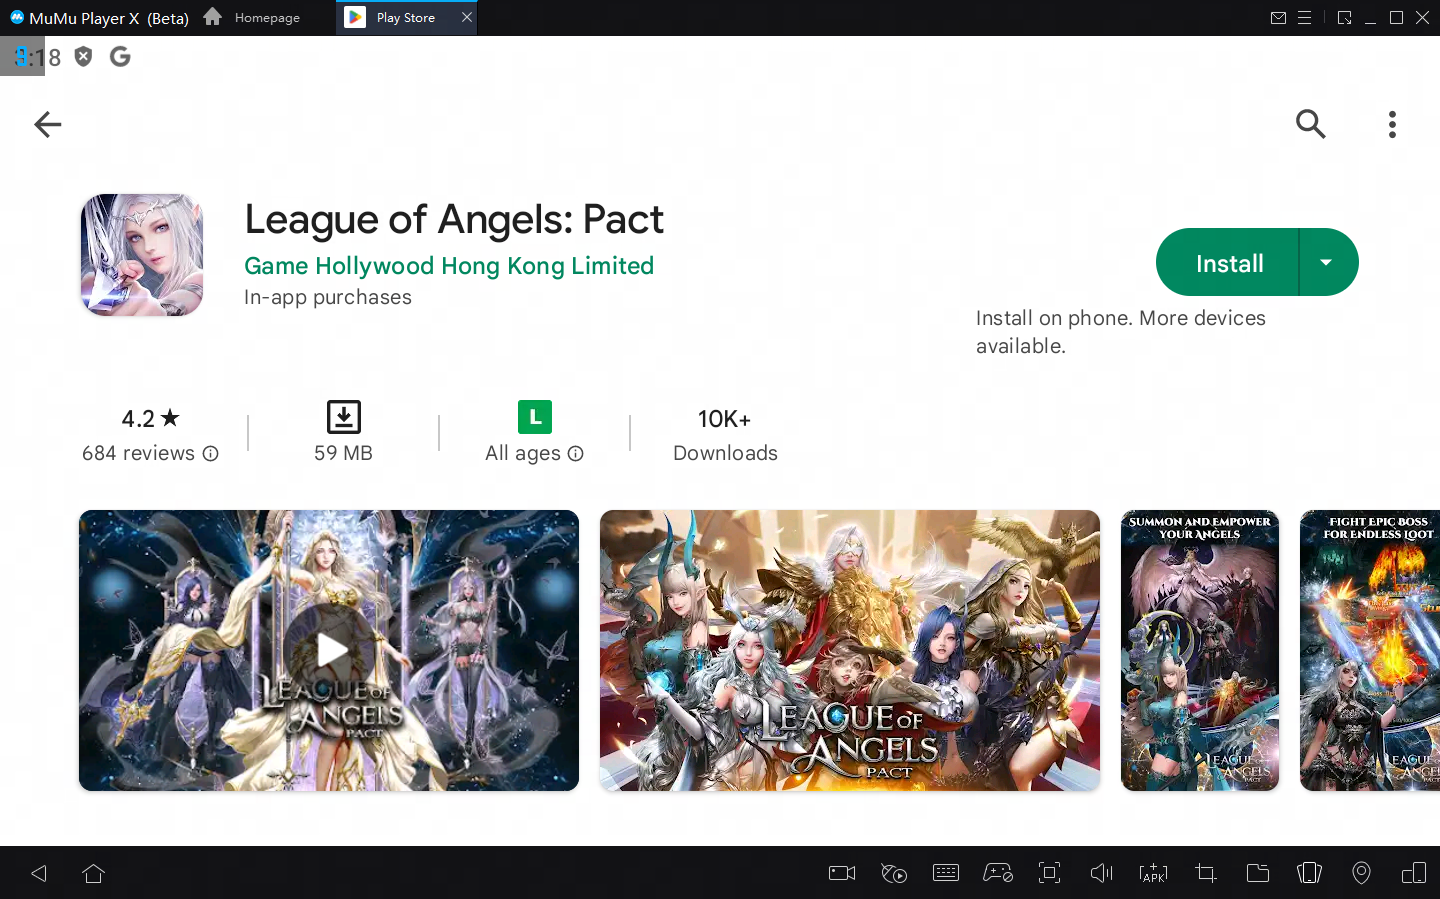This screenshot has height=899, width=1440.
Task: Open the MuMu hamburger menu
Action: tap(1304, 18)
